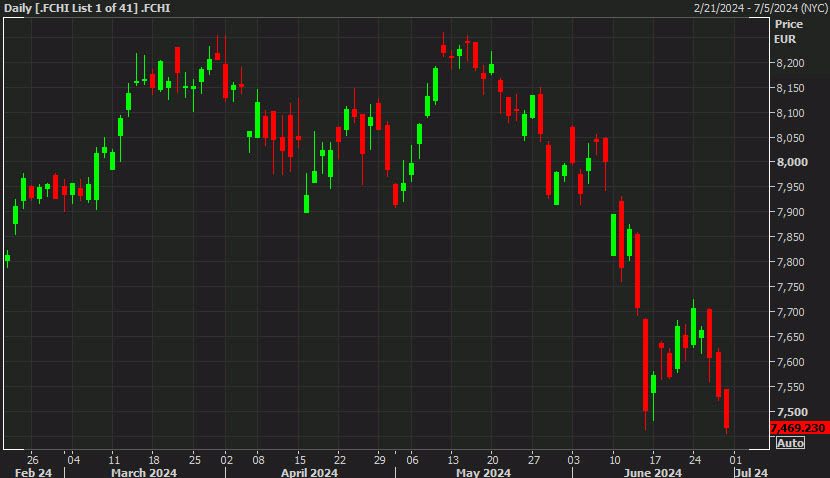The image size is (830, 478).
Task: Click the date tick 20 in May
Action: (492, 460)
